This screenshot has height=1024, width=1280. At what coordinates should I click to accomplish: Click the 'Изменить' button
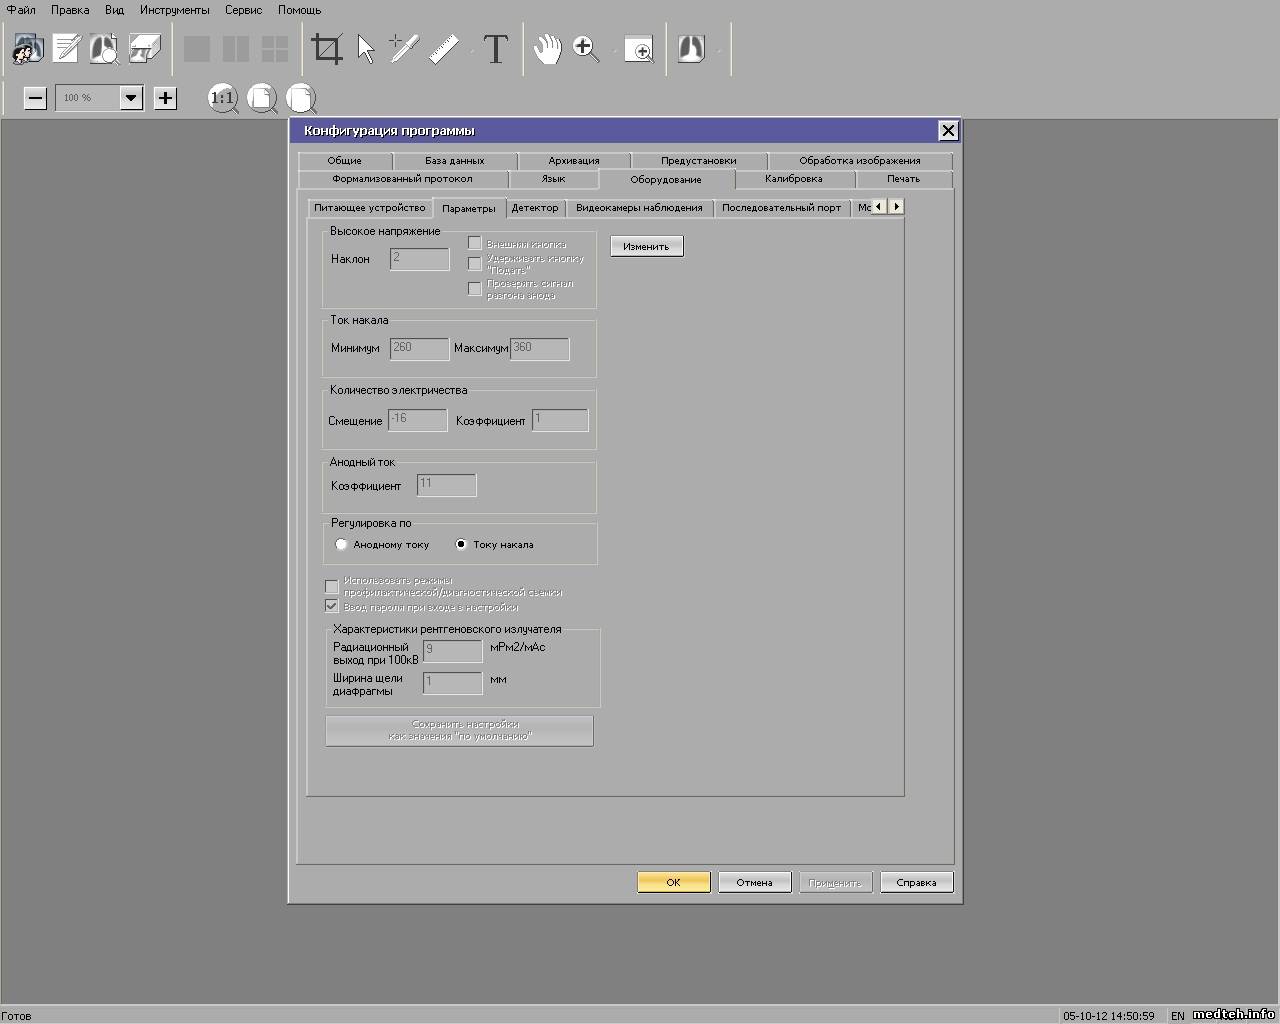click(x=646, y=246)
